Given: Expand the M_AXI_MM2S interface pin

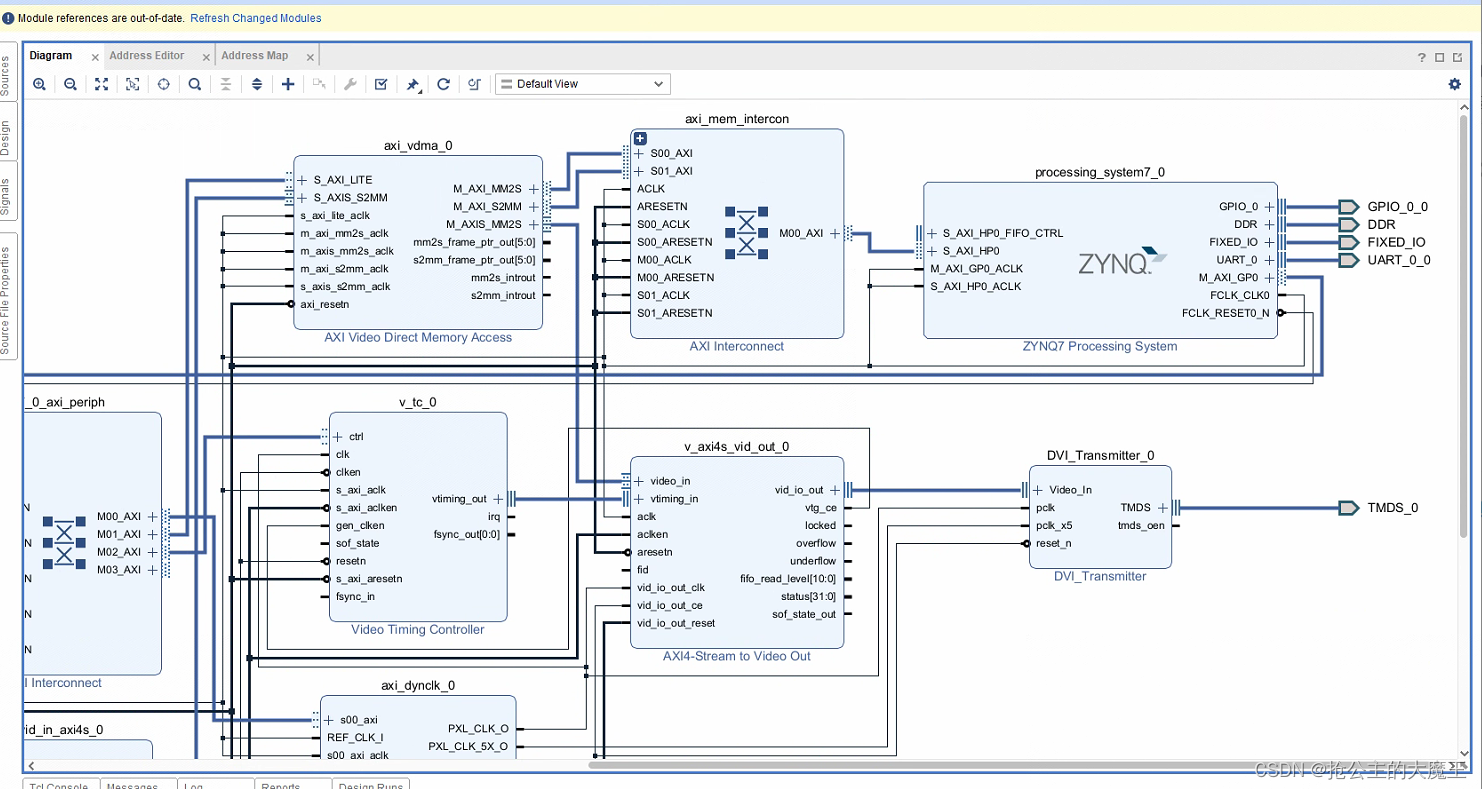Looking at the screenshot, I should pyautogui.click(x=533, y=189).
